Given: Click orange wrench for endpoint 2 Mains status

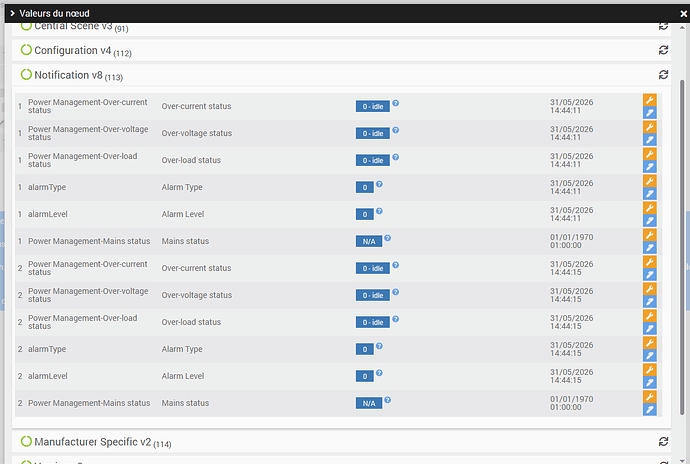Looking at the screenshot, I should pyautogui.click(x=650, y=397).
